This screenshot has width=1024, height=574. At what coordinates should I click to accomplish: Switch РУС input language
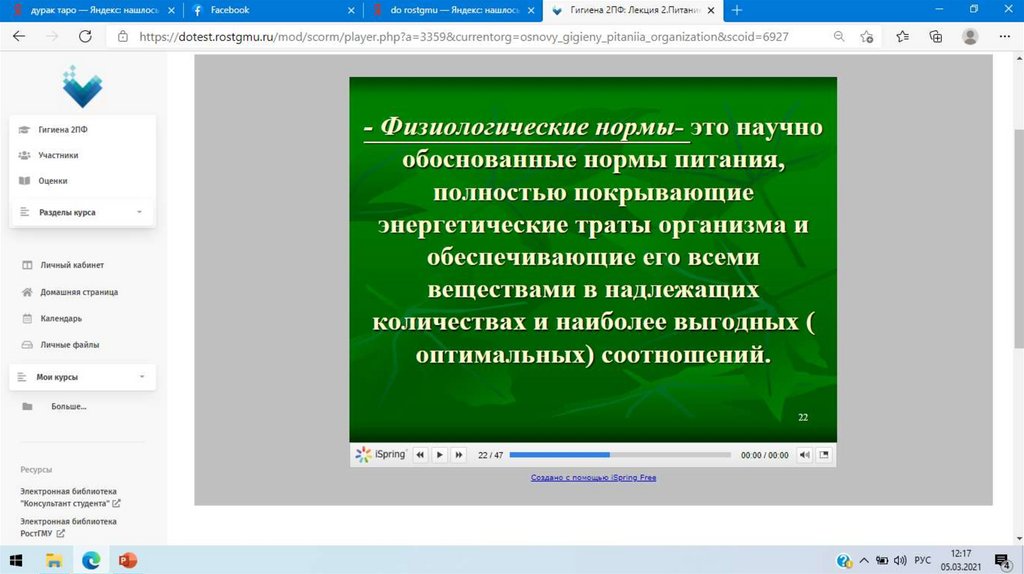point(922,560)
